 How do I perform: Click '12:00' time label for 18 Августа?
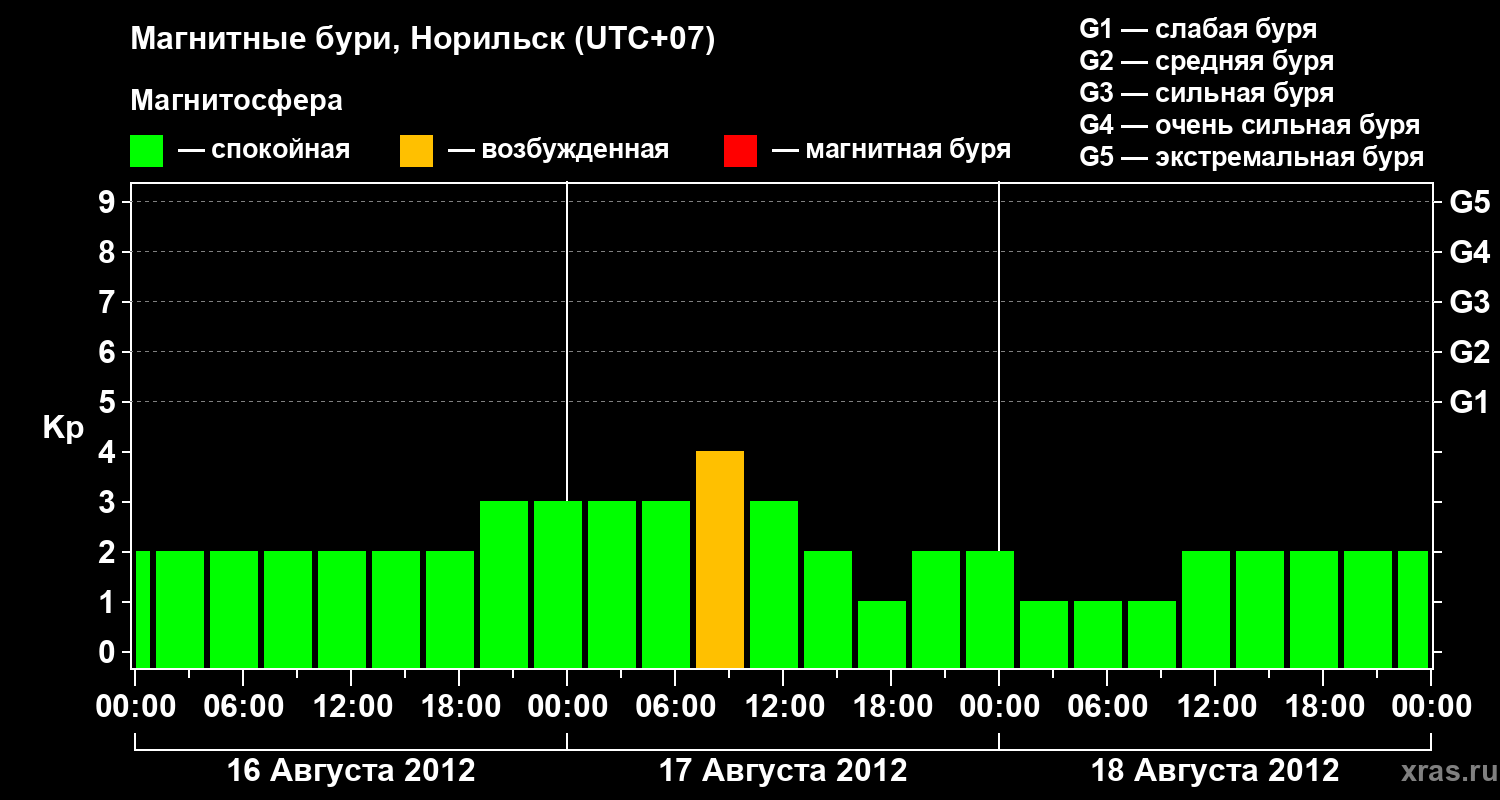click(1215, 706)
